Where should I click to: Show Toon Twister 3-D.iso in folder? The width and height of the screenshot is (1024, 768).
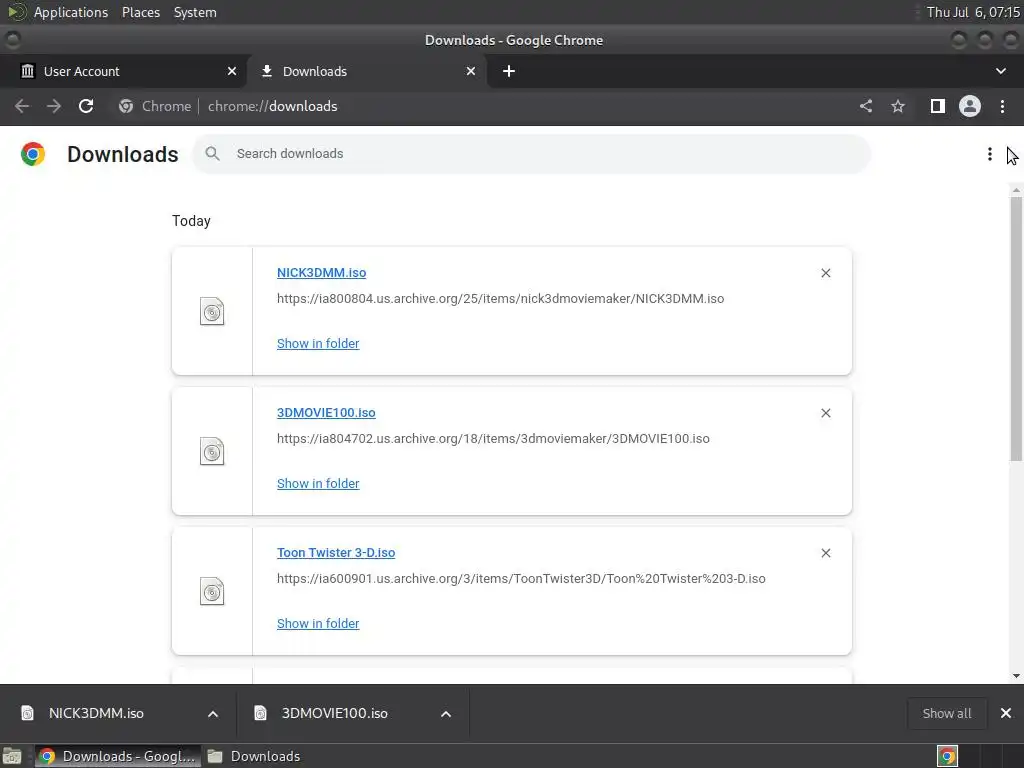click(318, 624)
